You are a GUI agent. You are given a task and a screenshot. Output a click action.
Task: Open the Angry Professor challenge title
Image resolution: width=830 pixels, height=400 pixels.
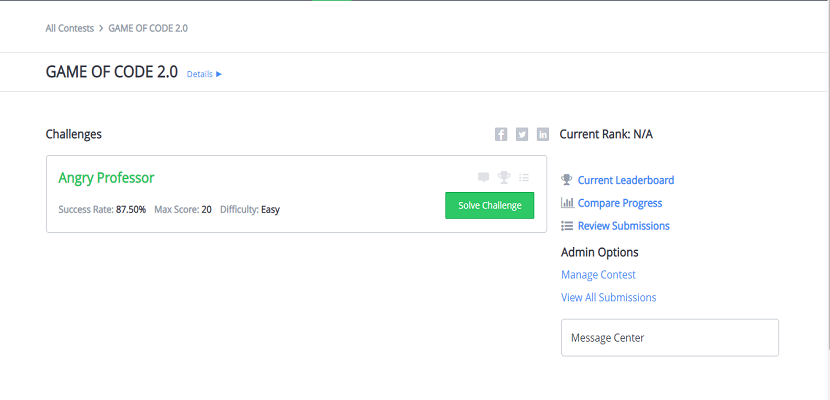pyautogui.click(x=106, y=178)
